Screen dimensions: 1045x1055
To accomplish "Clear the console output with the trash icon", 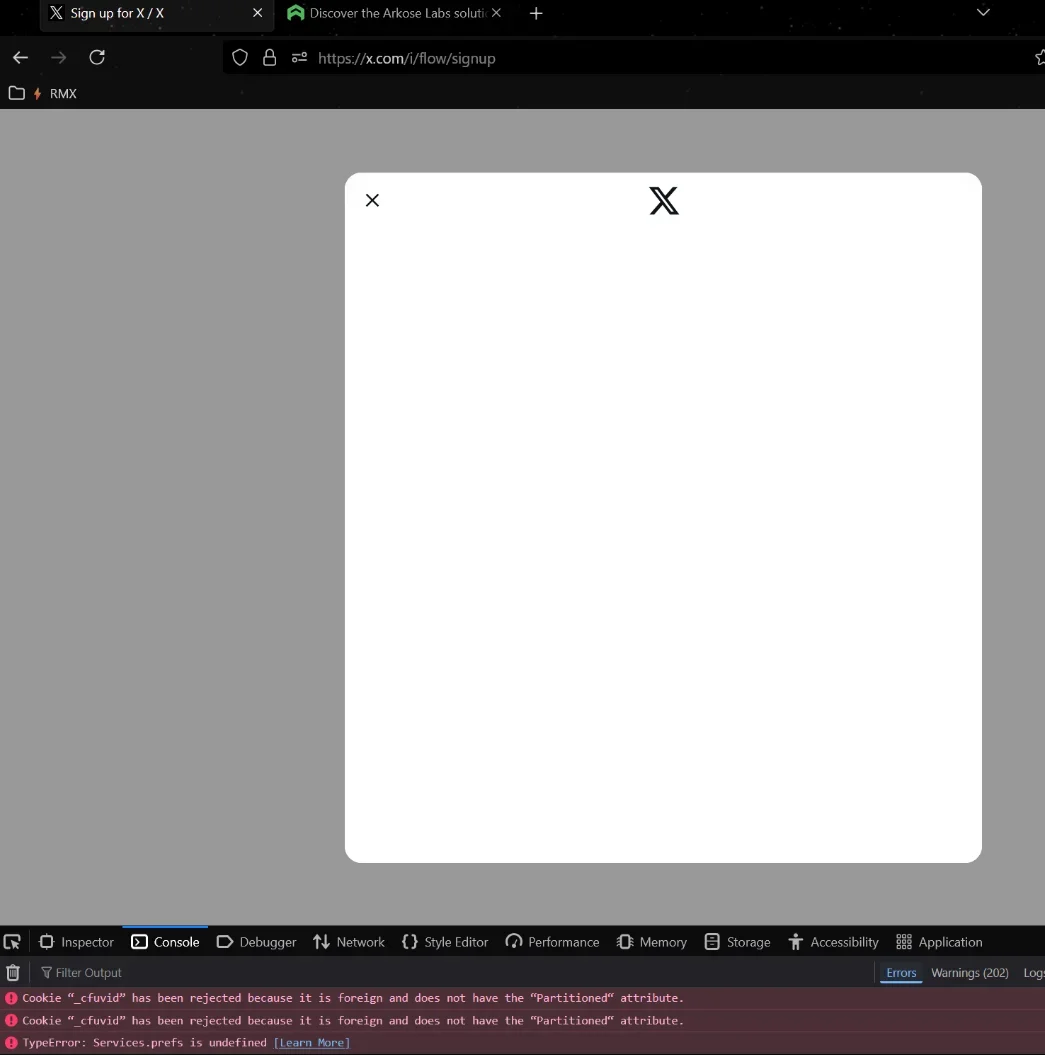I will tap(13, 972).
